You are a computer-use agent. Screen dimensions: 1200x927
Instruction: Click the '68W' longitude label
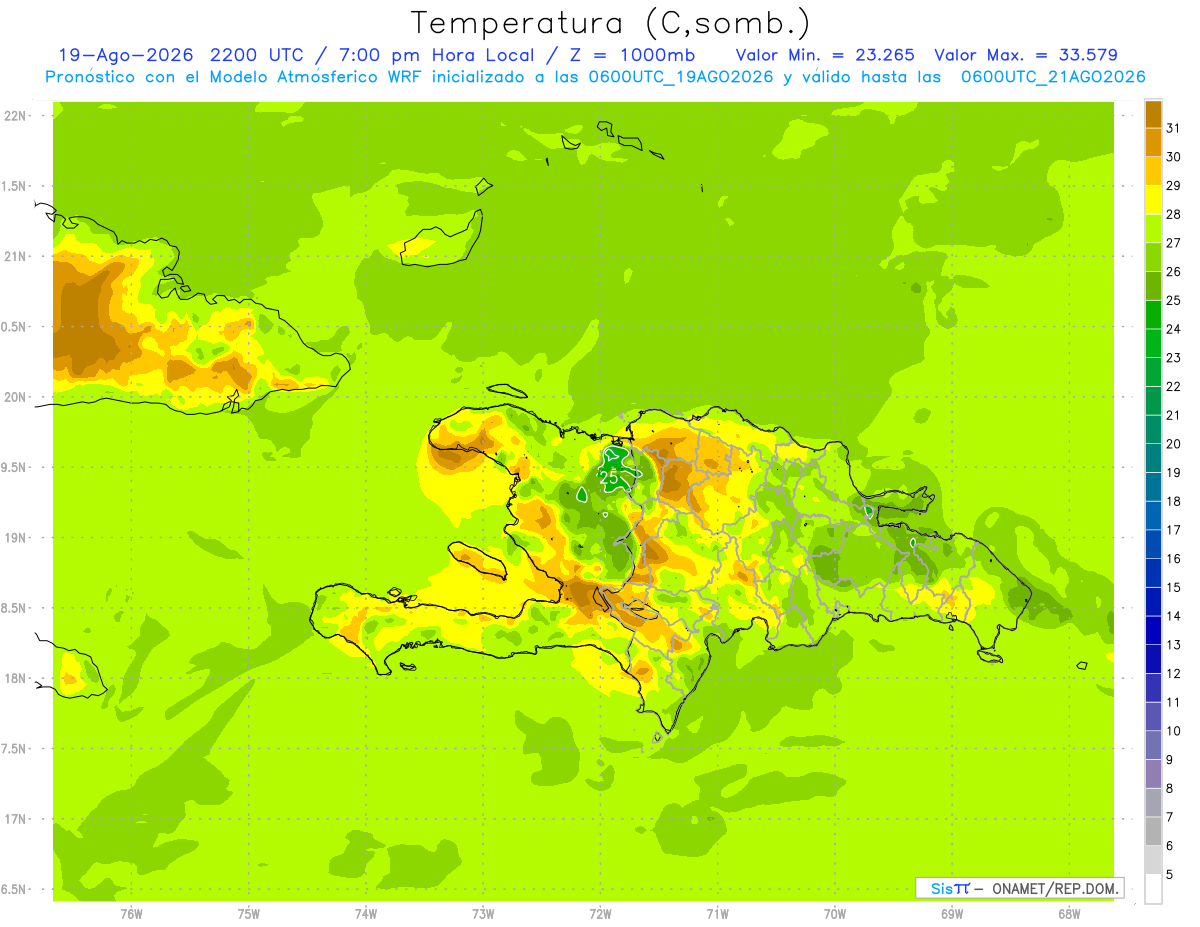tap(1069, 914)
